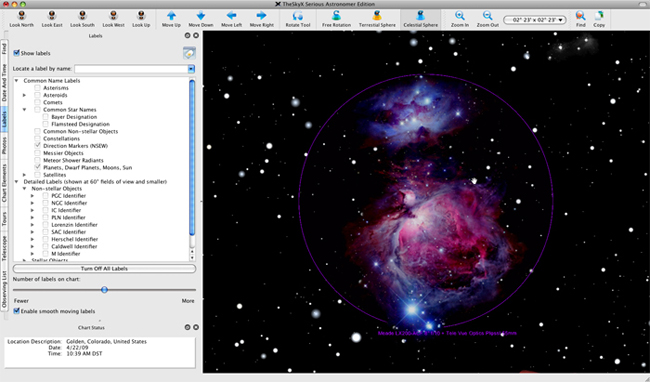Viewport: 650px width, 382px height.
Task: Click the scroll down arrow of label tree
Action: (x=192, y=257)
